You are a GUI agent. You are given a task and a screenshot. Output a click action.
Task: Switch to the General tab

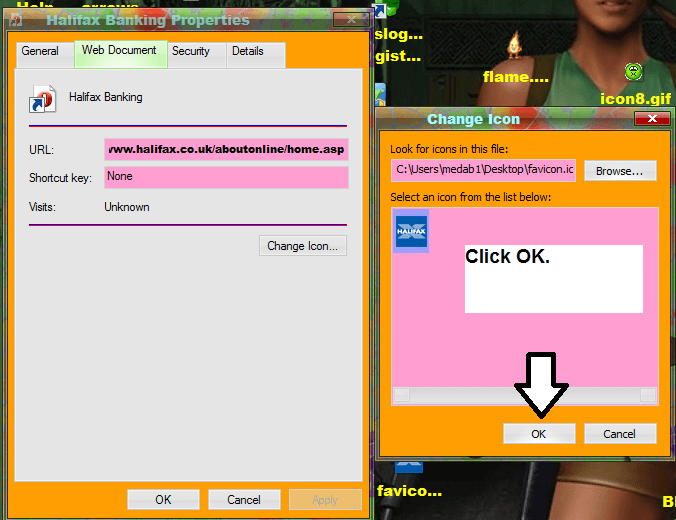(x=40, y=51)
